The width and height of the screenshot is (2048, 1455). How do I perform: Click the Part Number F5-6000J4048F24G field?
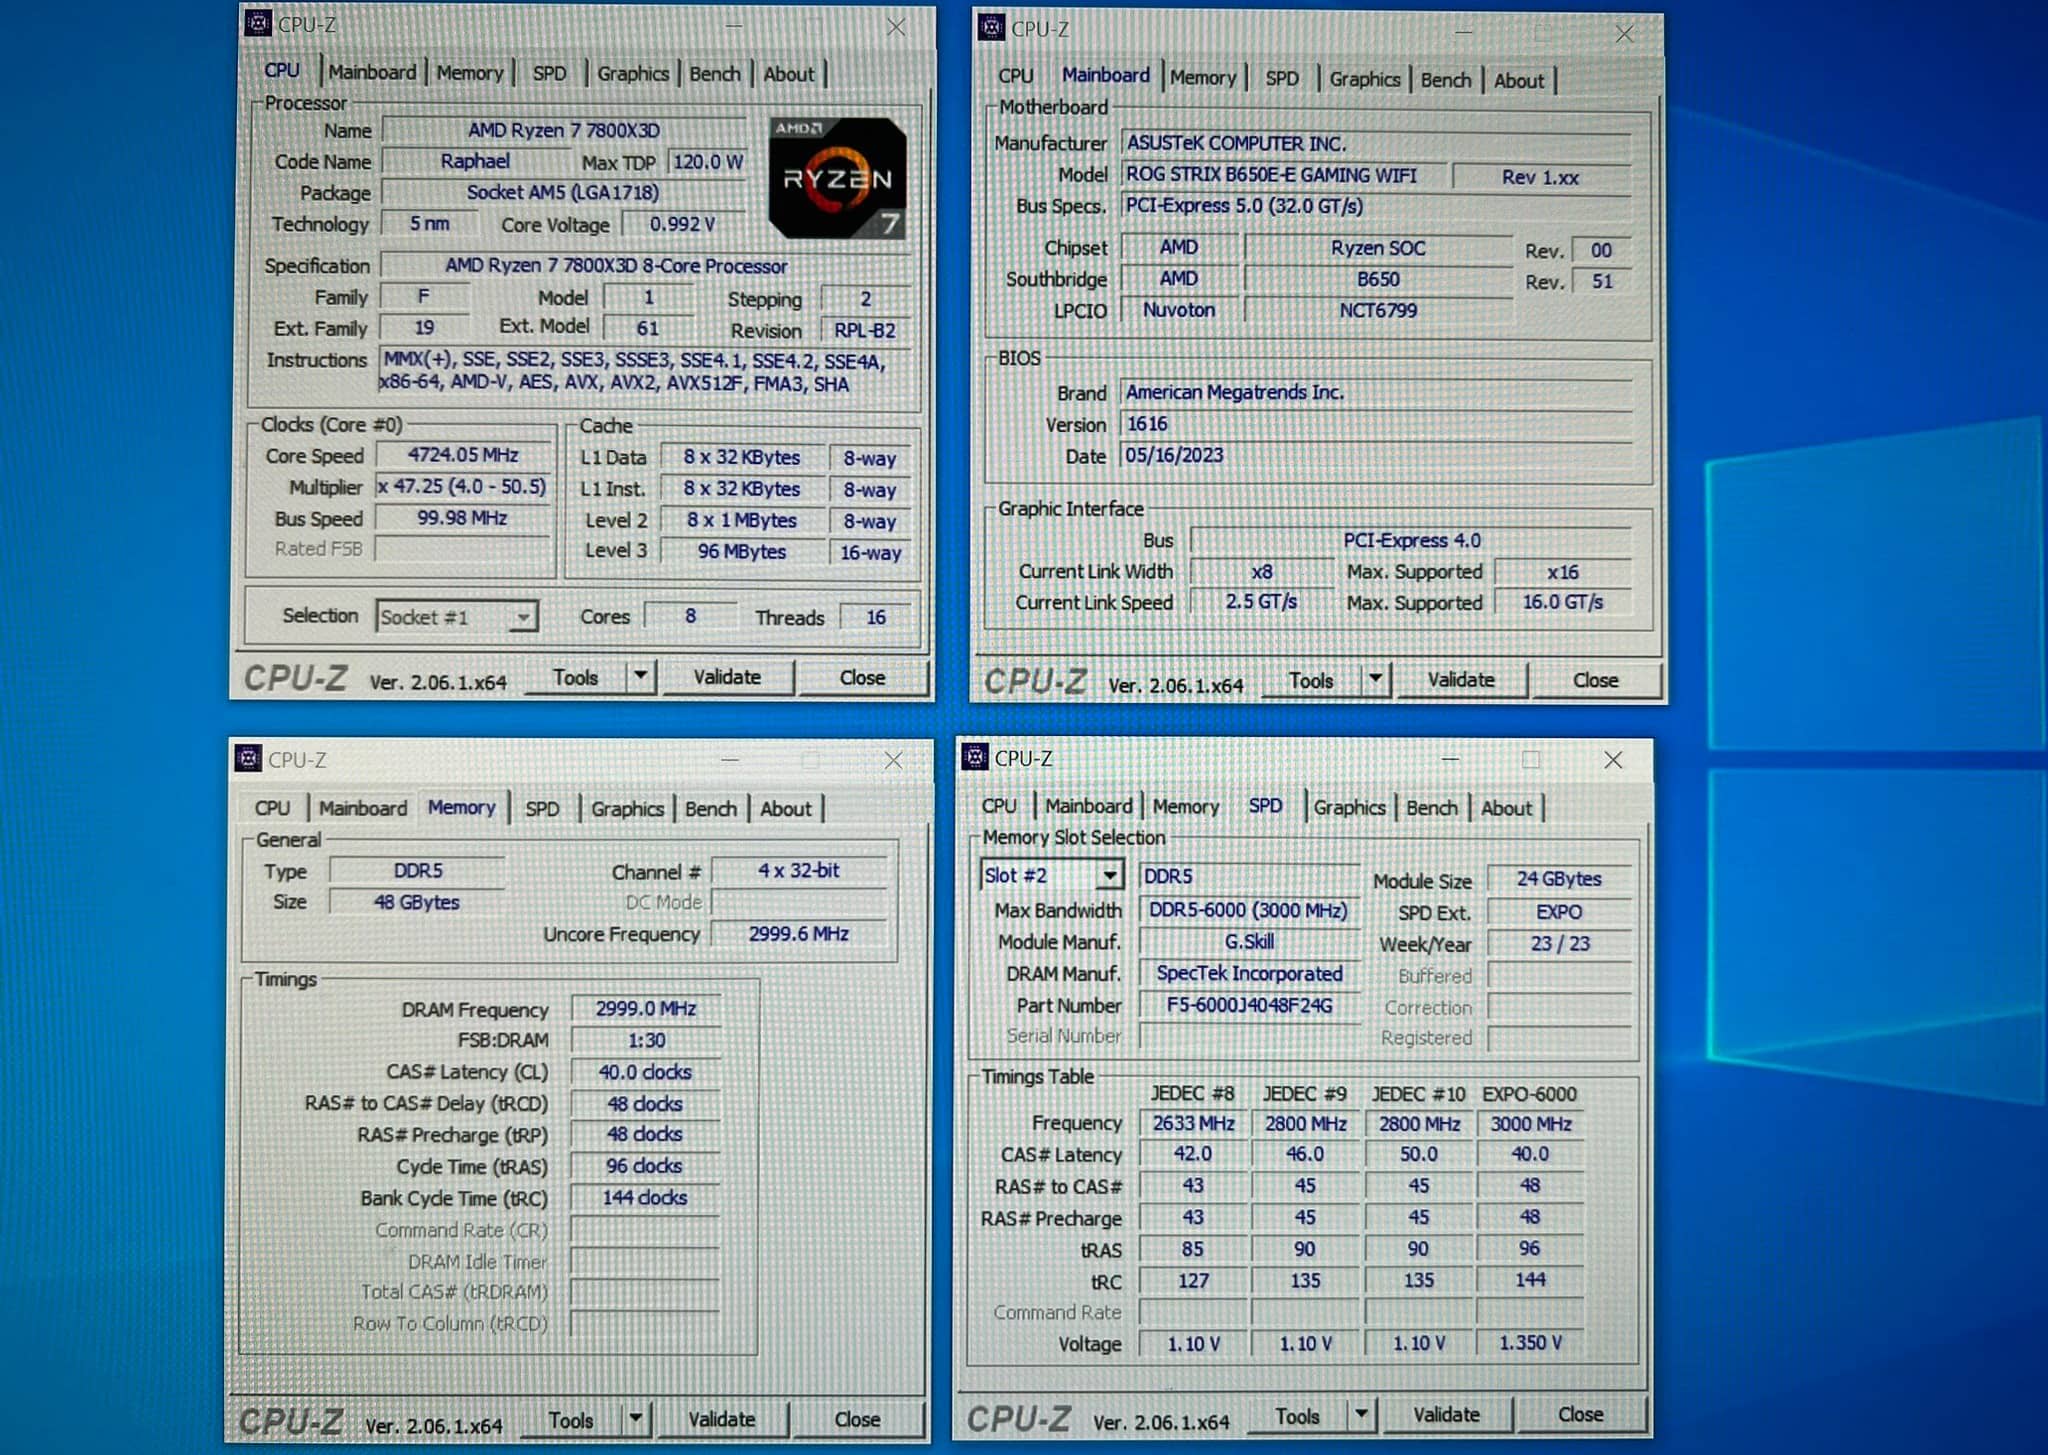tap(1249, 1005)
